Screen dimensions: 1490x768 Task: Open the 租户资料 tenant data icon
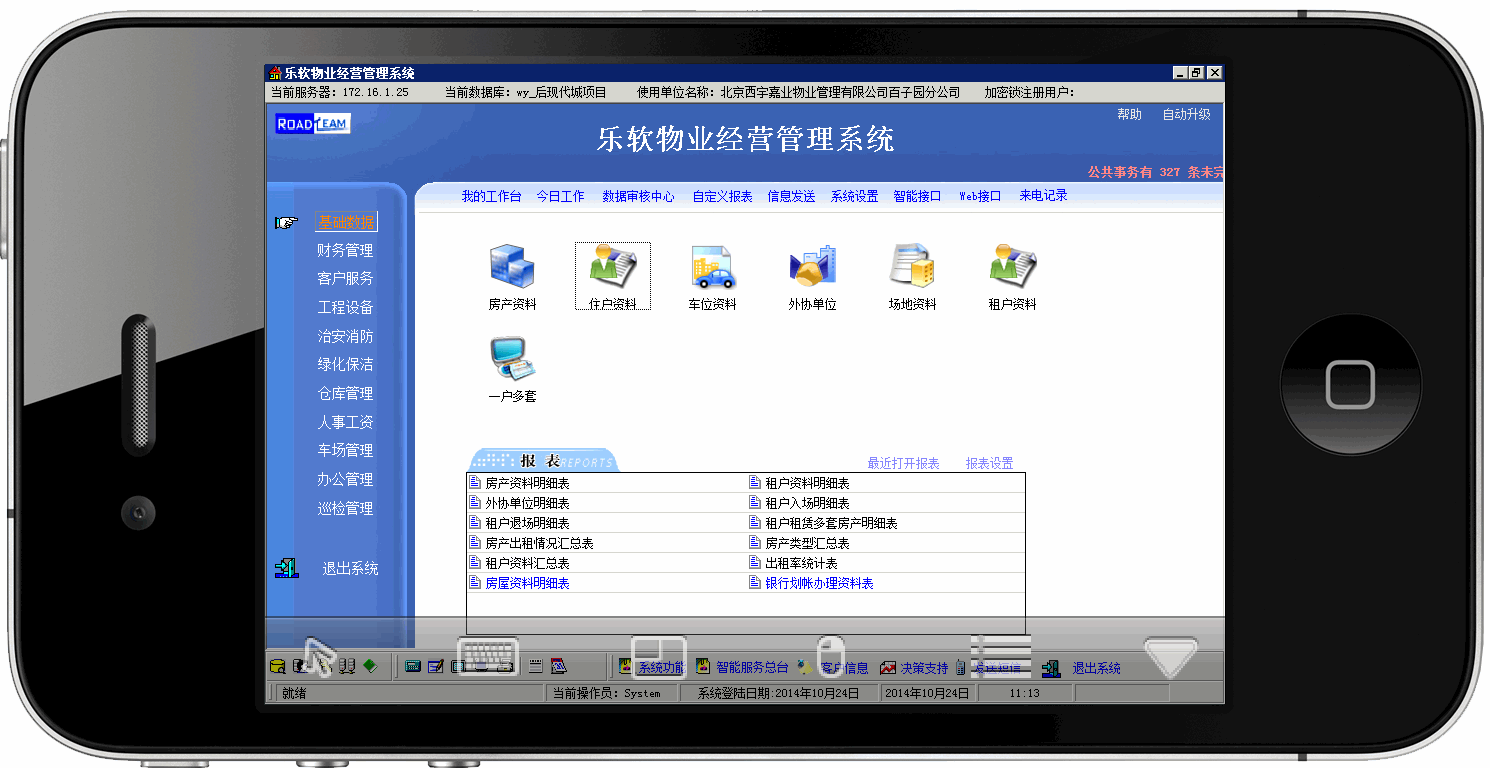(x=1012, y=267)
